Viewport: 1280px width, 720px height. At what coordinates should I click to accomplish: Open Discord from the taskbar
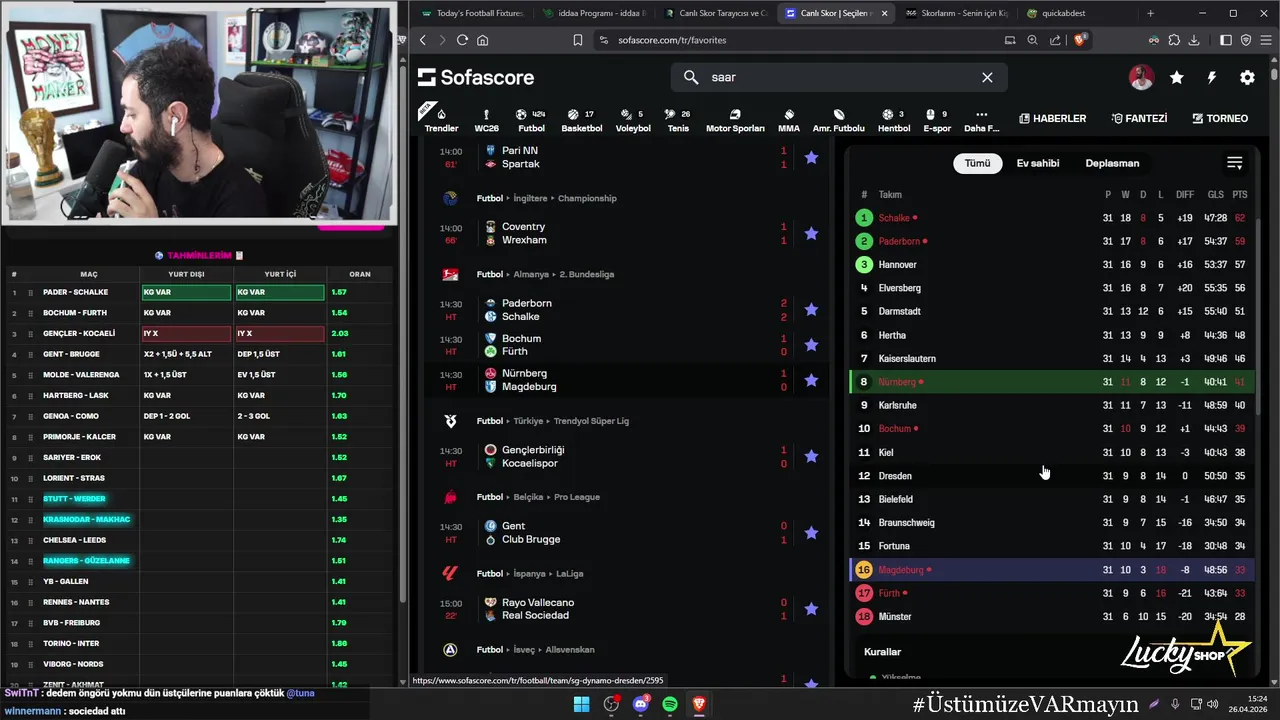pyautogui.click(x=641, y=704)
